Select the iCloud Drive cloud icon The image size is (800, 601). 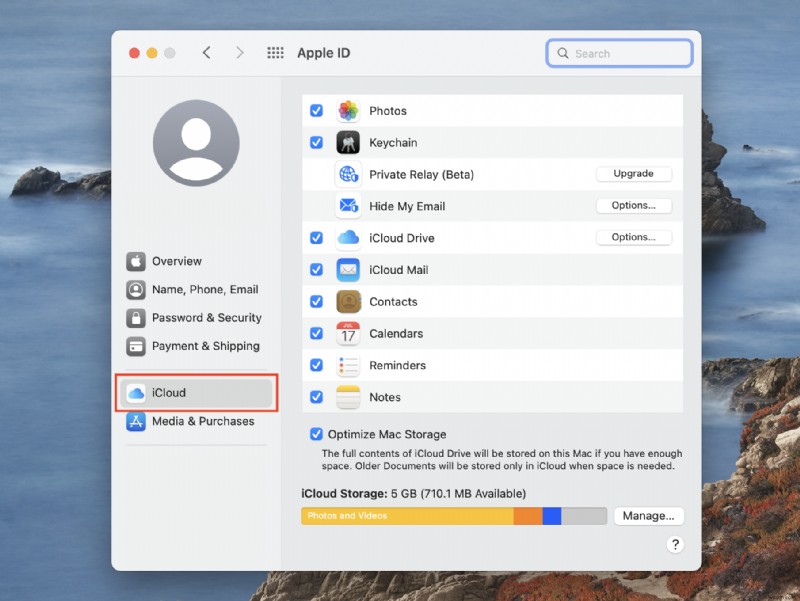pyautogui.click(x=349, y=237)
